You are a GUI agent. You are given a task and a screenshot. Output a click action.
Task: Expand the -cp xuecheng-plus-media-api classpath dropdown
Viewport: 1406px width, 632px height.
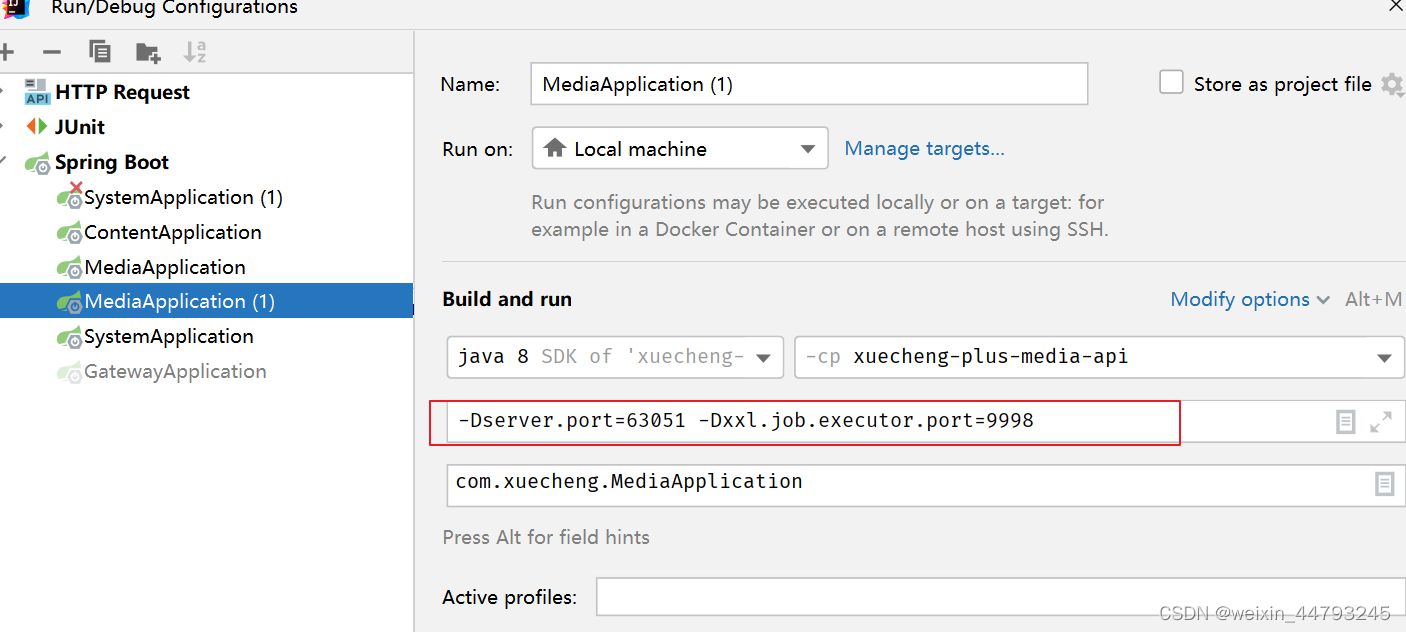click(1099, 357)
